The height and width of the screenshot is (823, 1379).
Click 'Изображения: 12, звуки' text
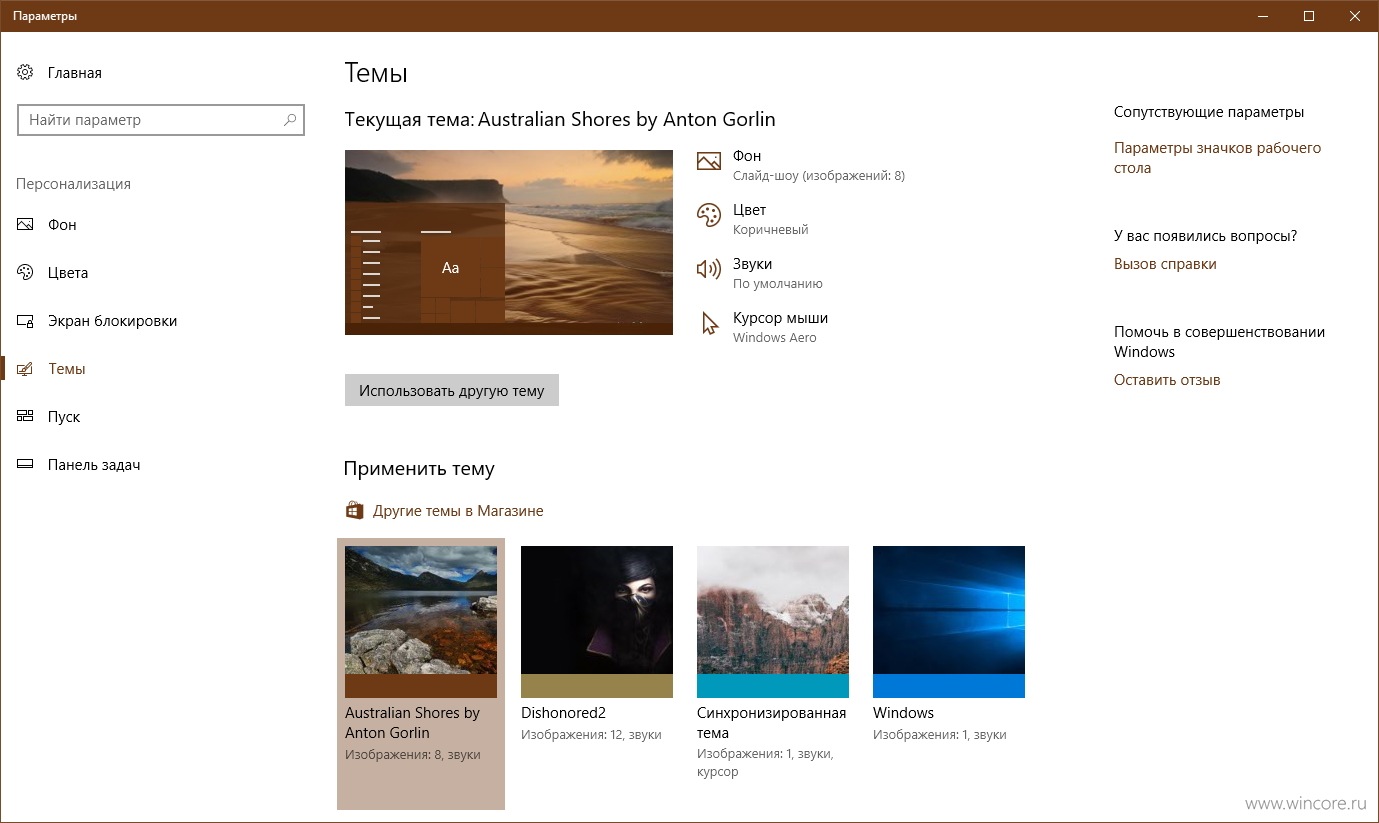(x=591, y=735)
